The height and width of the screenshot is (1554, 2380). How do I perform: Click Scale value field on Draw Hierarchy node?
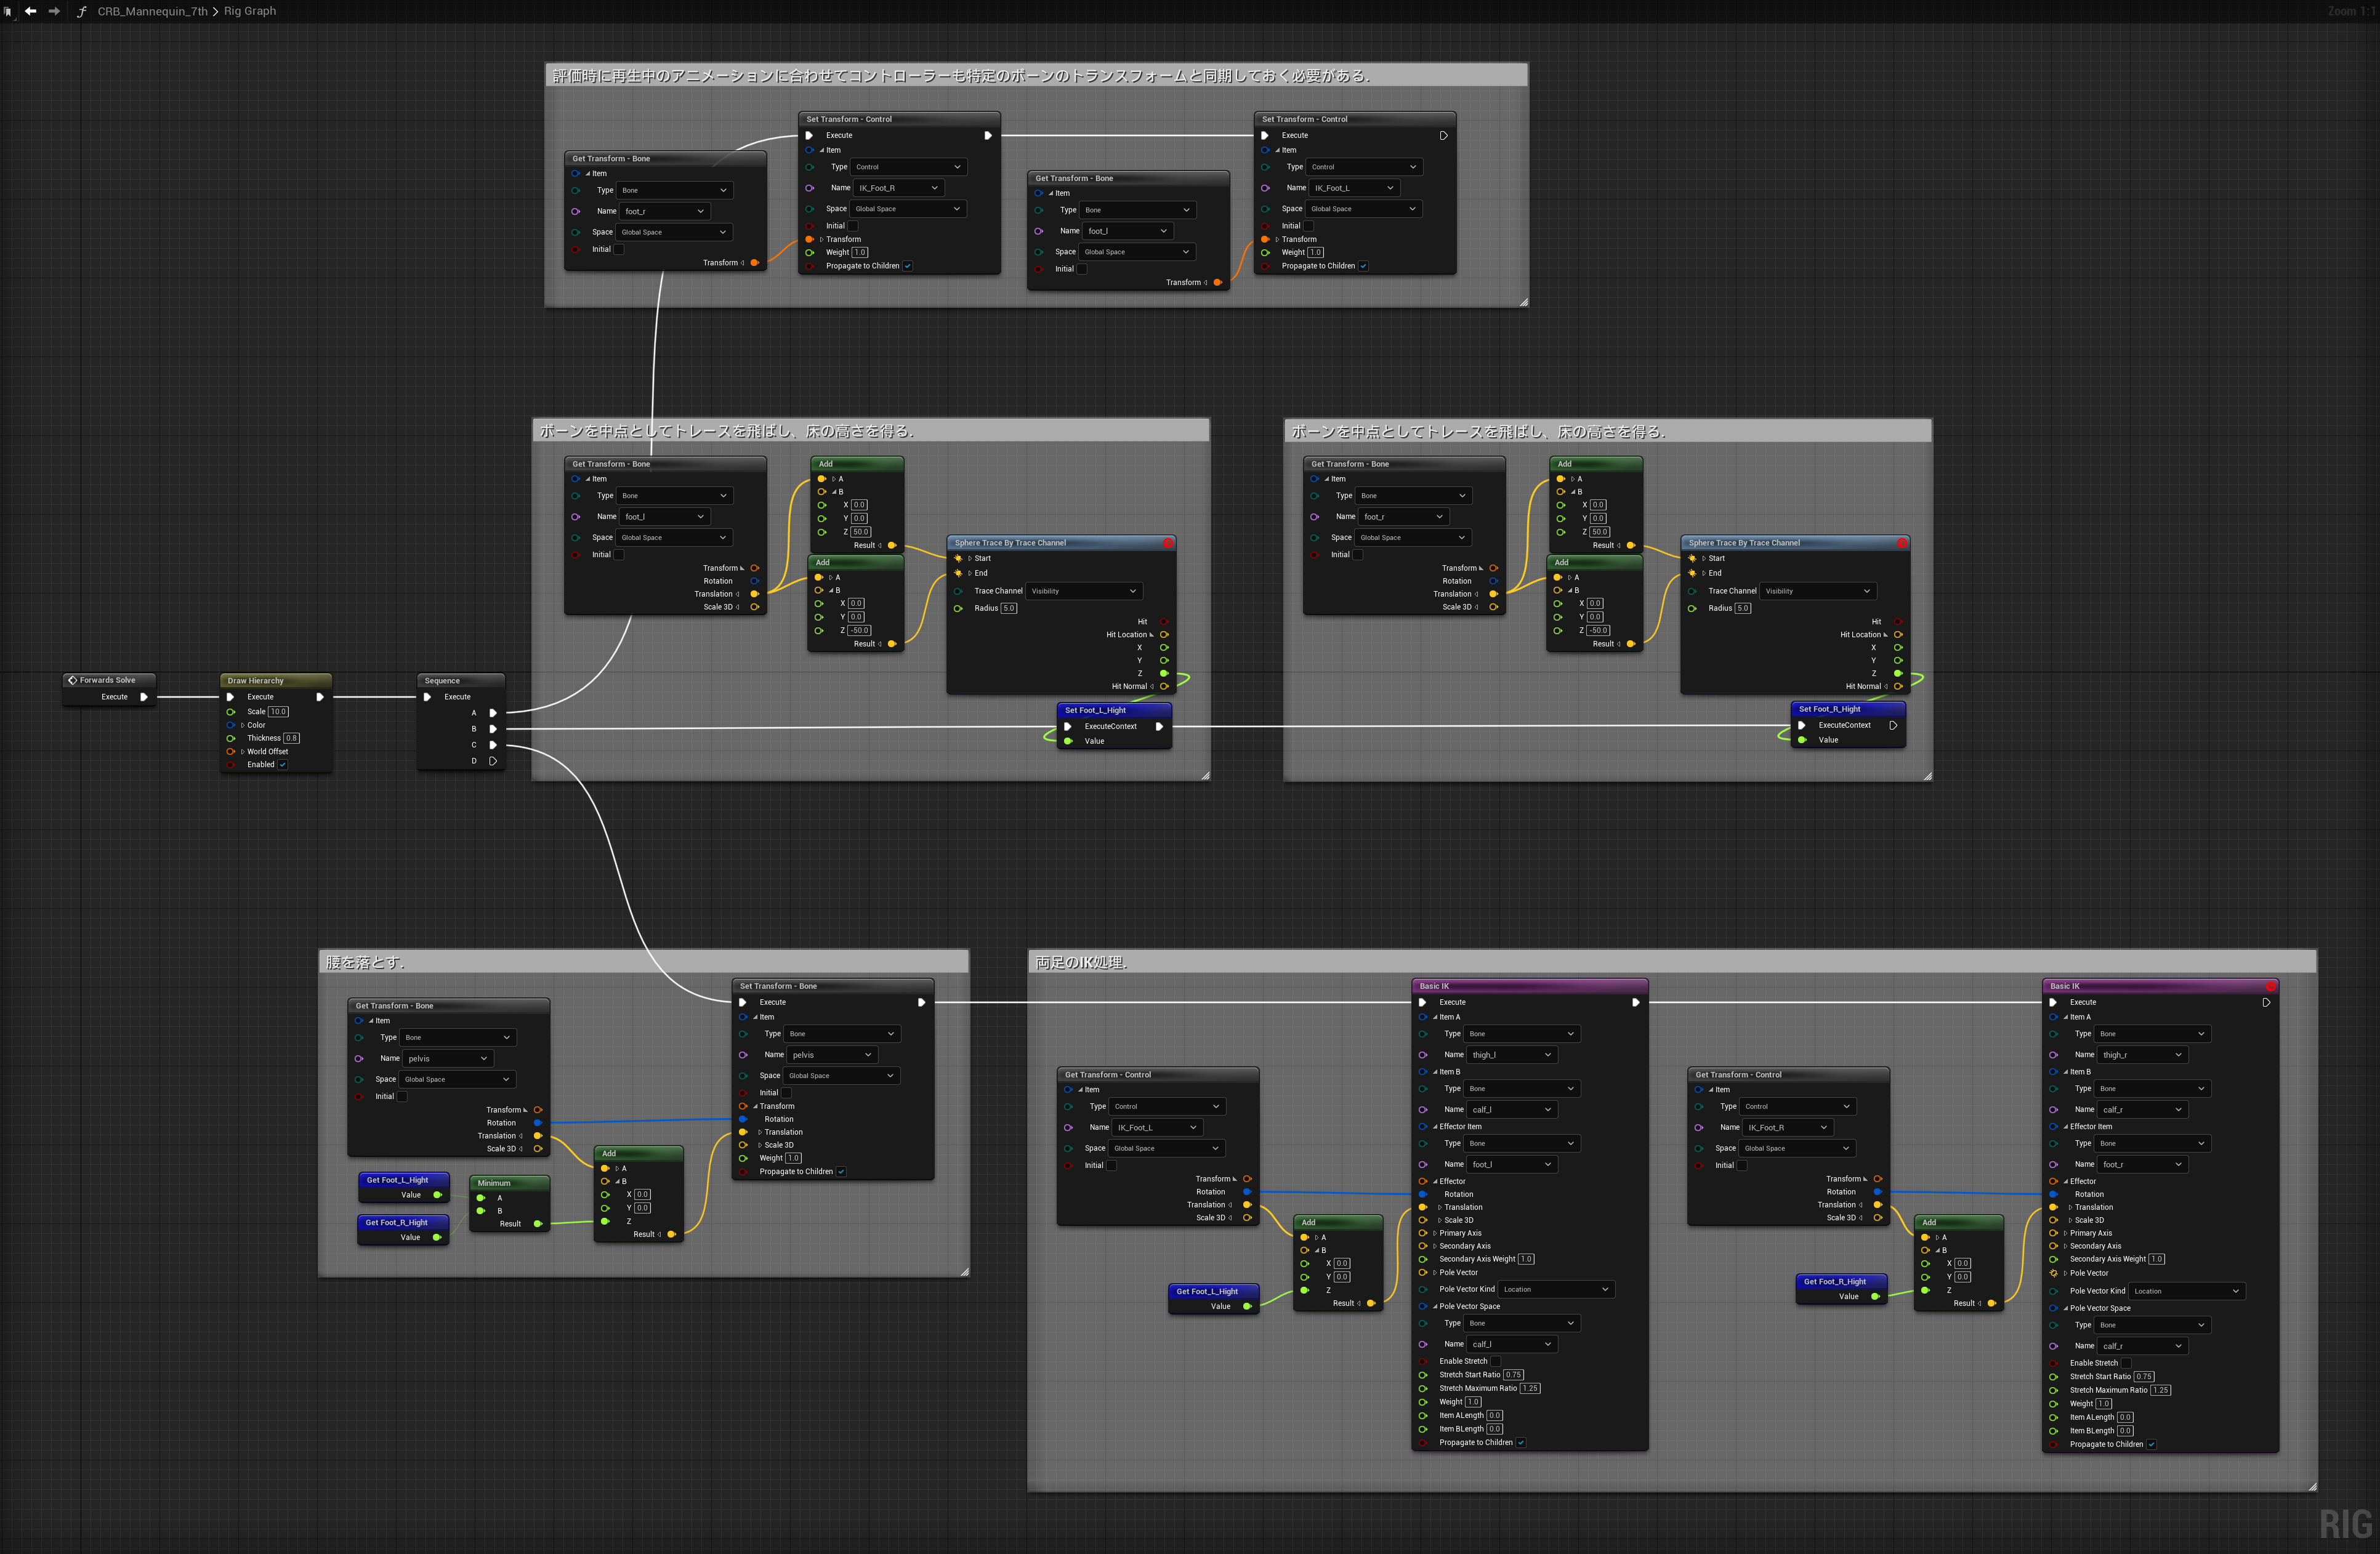click(278, 712)
